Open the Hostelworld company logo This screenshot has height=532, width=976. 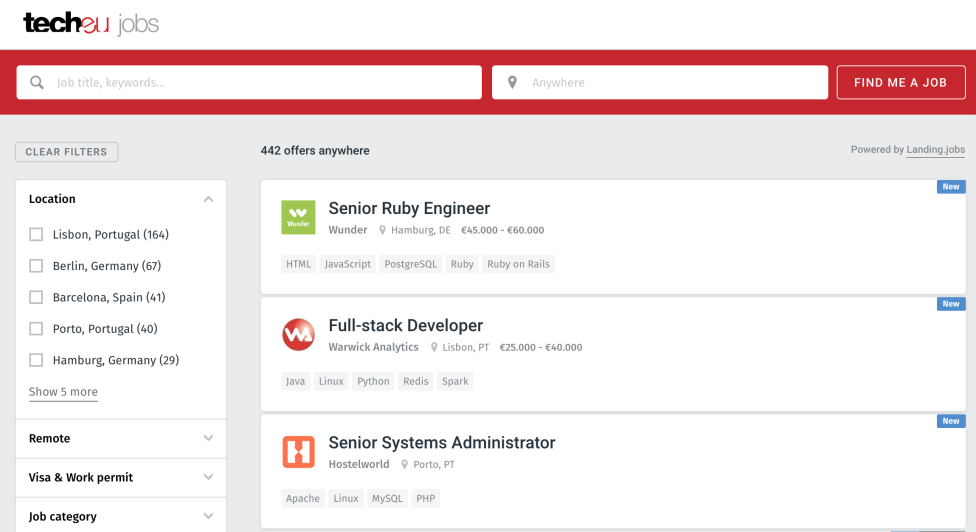coord(298,452)
